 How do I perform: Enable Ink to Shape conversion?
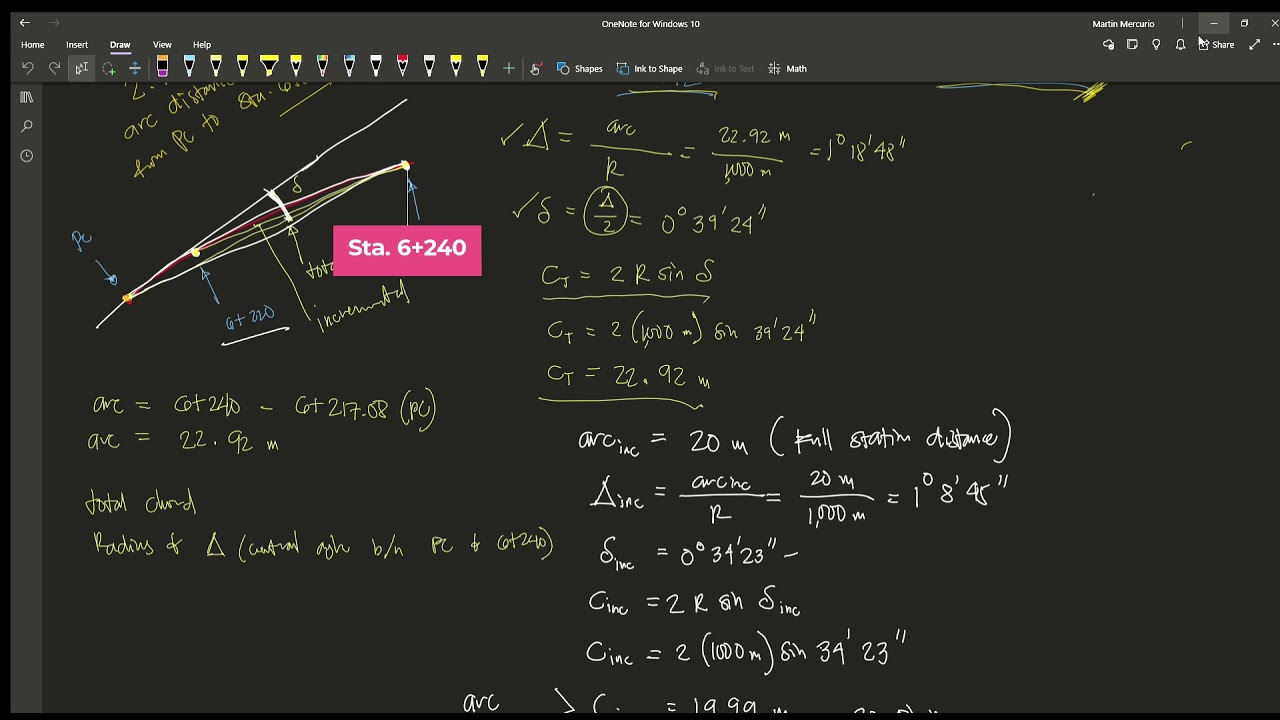[649, 68]
